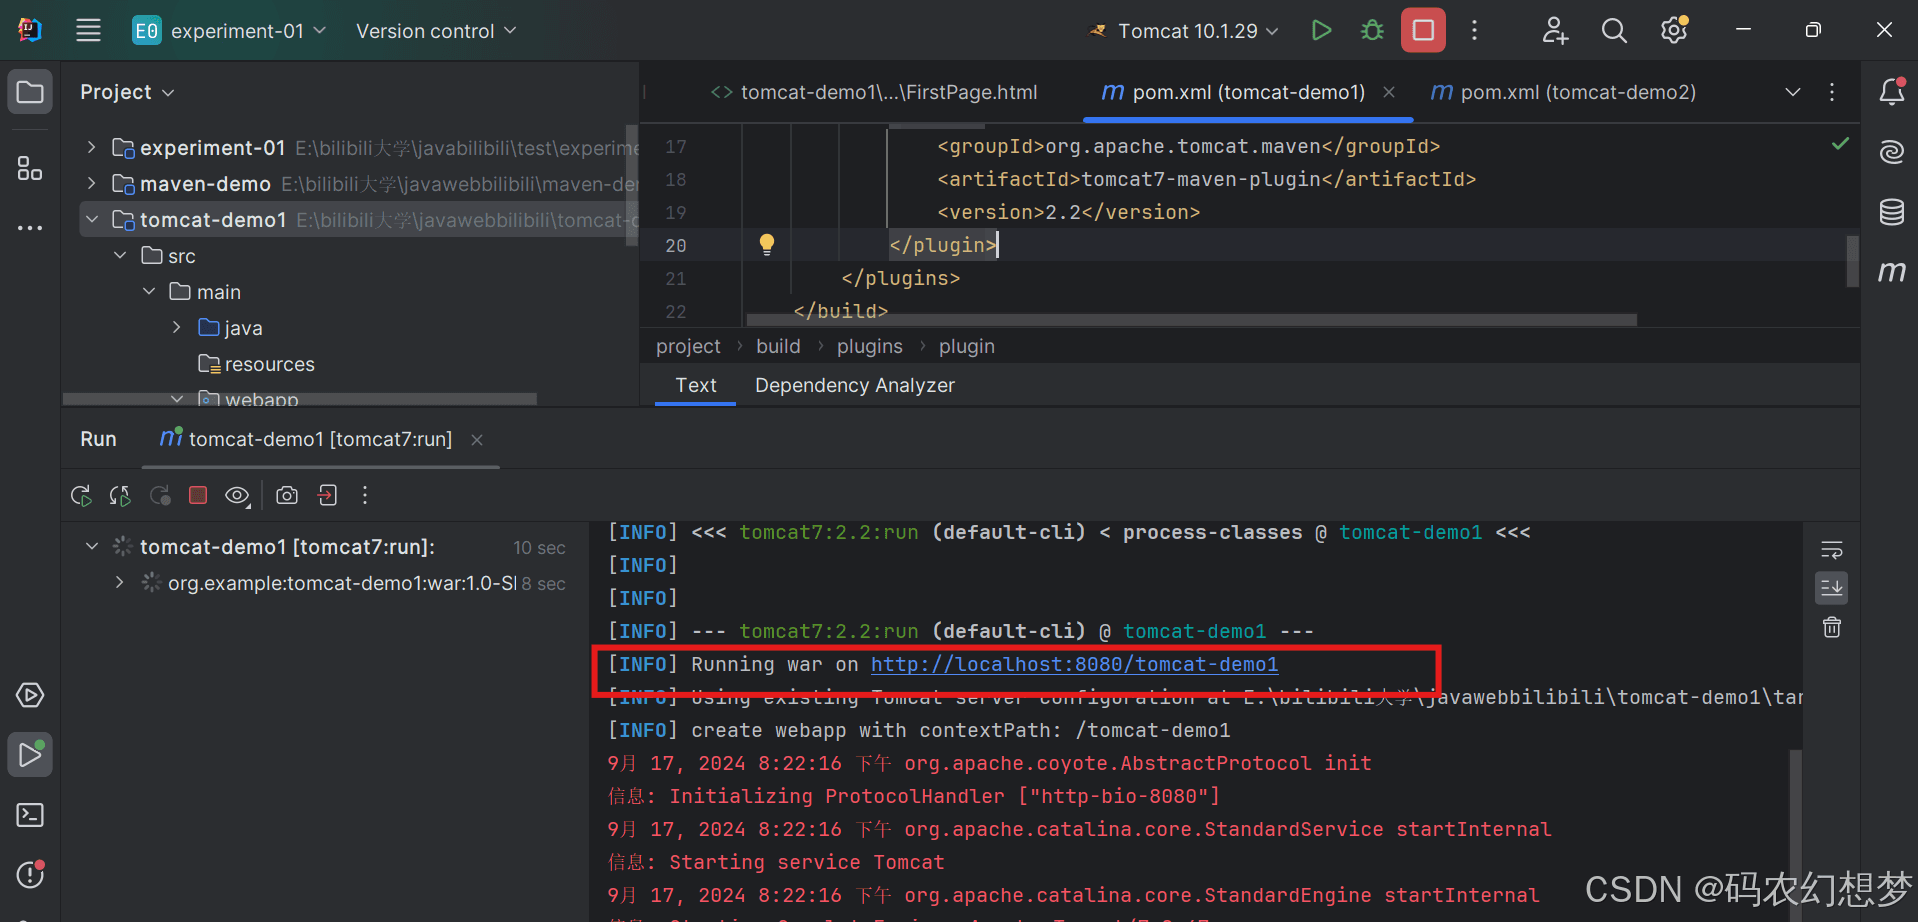
Task: Toggle soft-wrap in the console
Action: tap(1831, 549)
